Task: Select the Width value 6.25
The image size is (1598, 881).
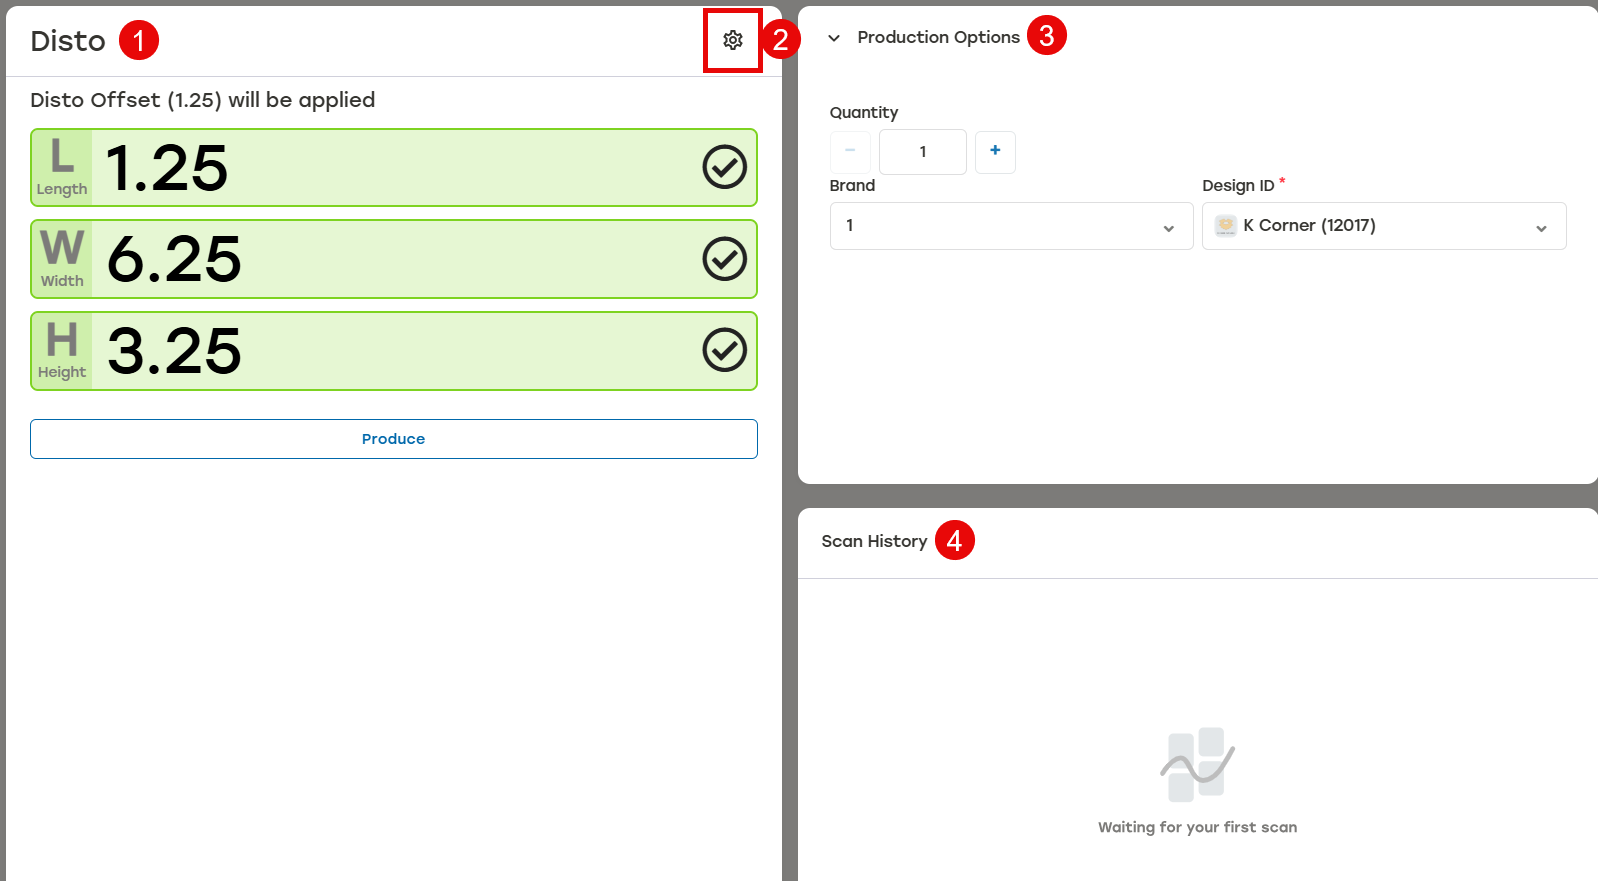Action: [174, 260]
